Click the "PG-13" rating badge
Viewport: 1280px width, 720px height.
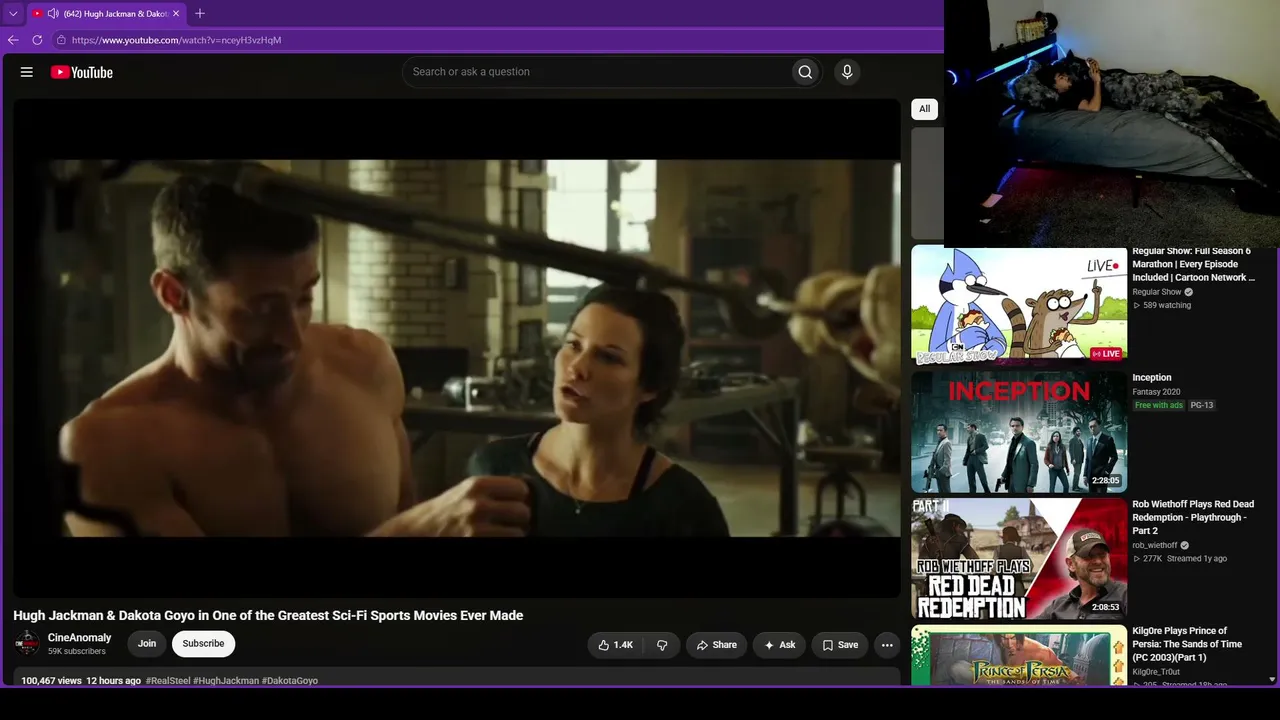[1202, 405]
